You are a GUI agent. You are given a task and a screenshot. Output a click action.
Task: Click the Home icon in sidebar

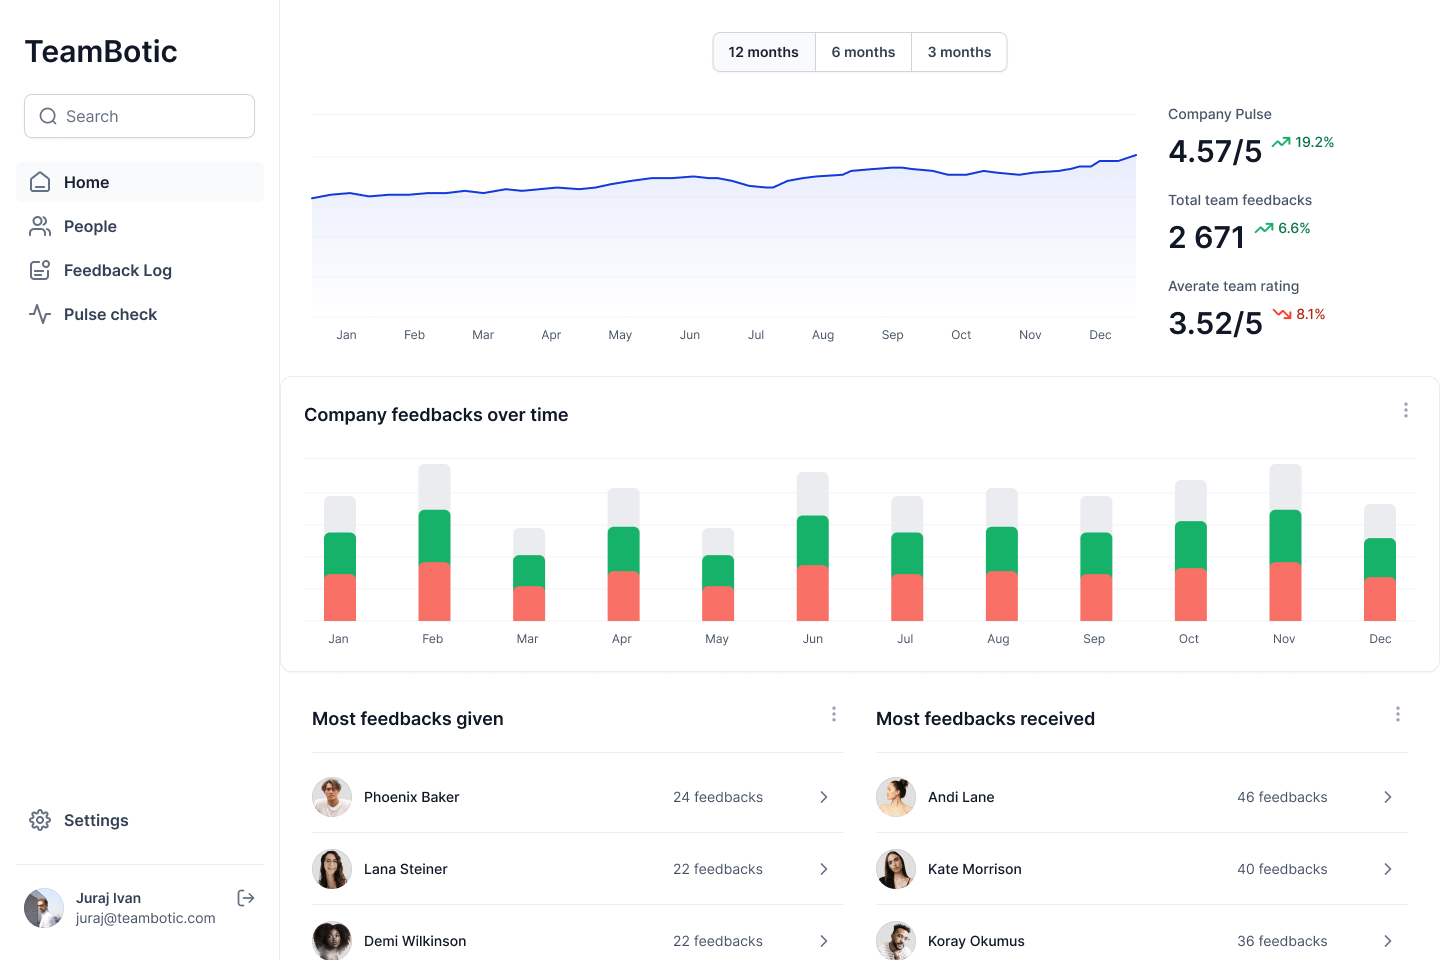click(x=40, y=182)
